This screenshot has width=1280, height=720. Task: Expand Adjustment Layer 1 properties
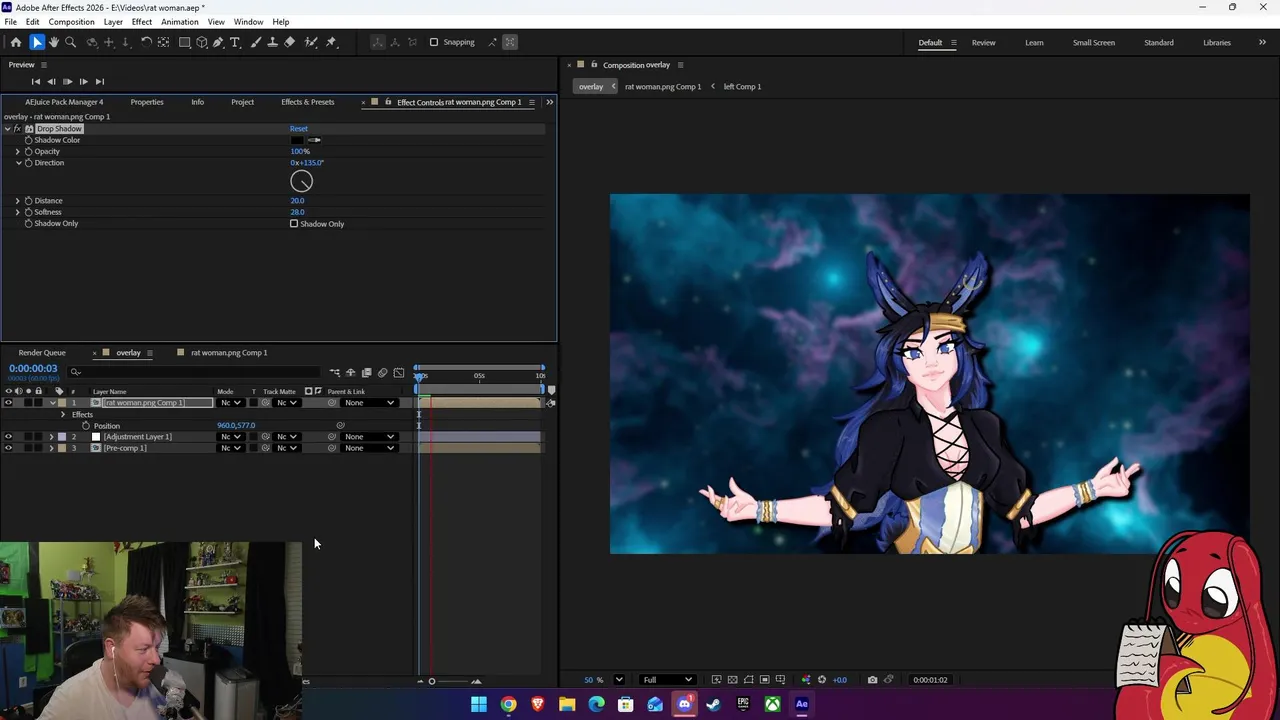[51, 437]
